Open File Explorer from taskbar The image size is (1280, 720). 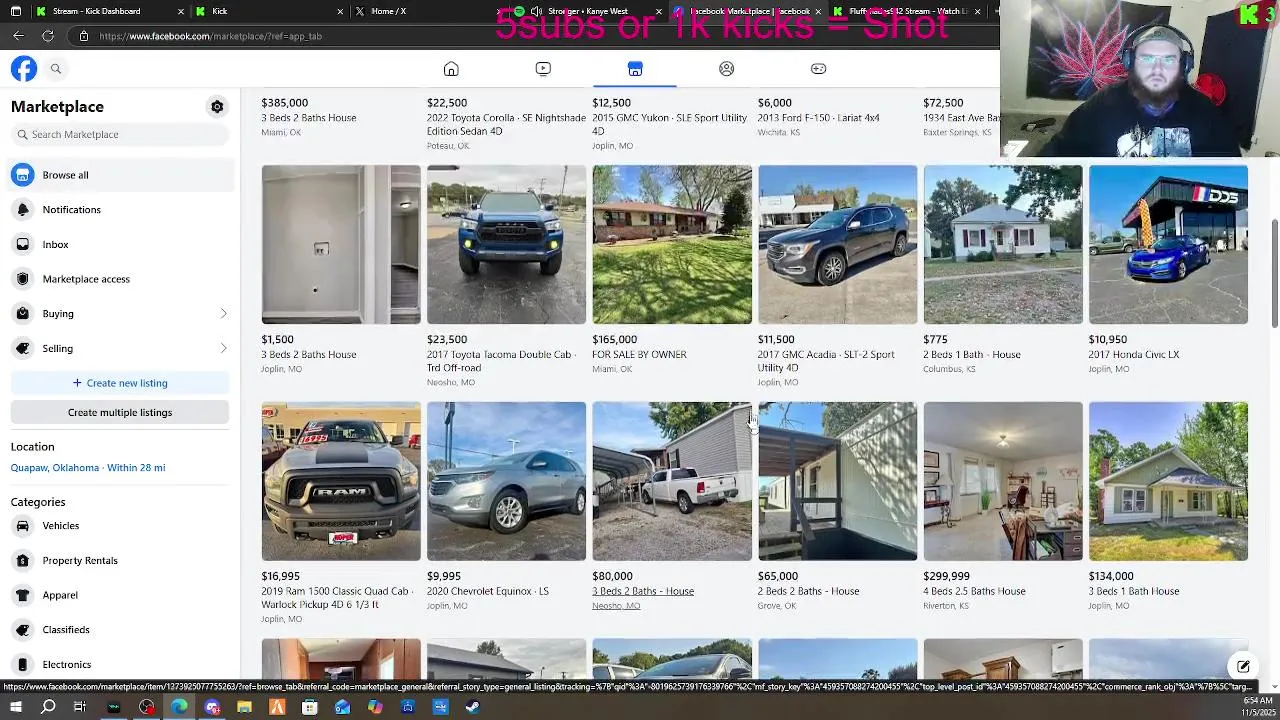244,707
